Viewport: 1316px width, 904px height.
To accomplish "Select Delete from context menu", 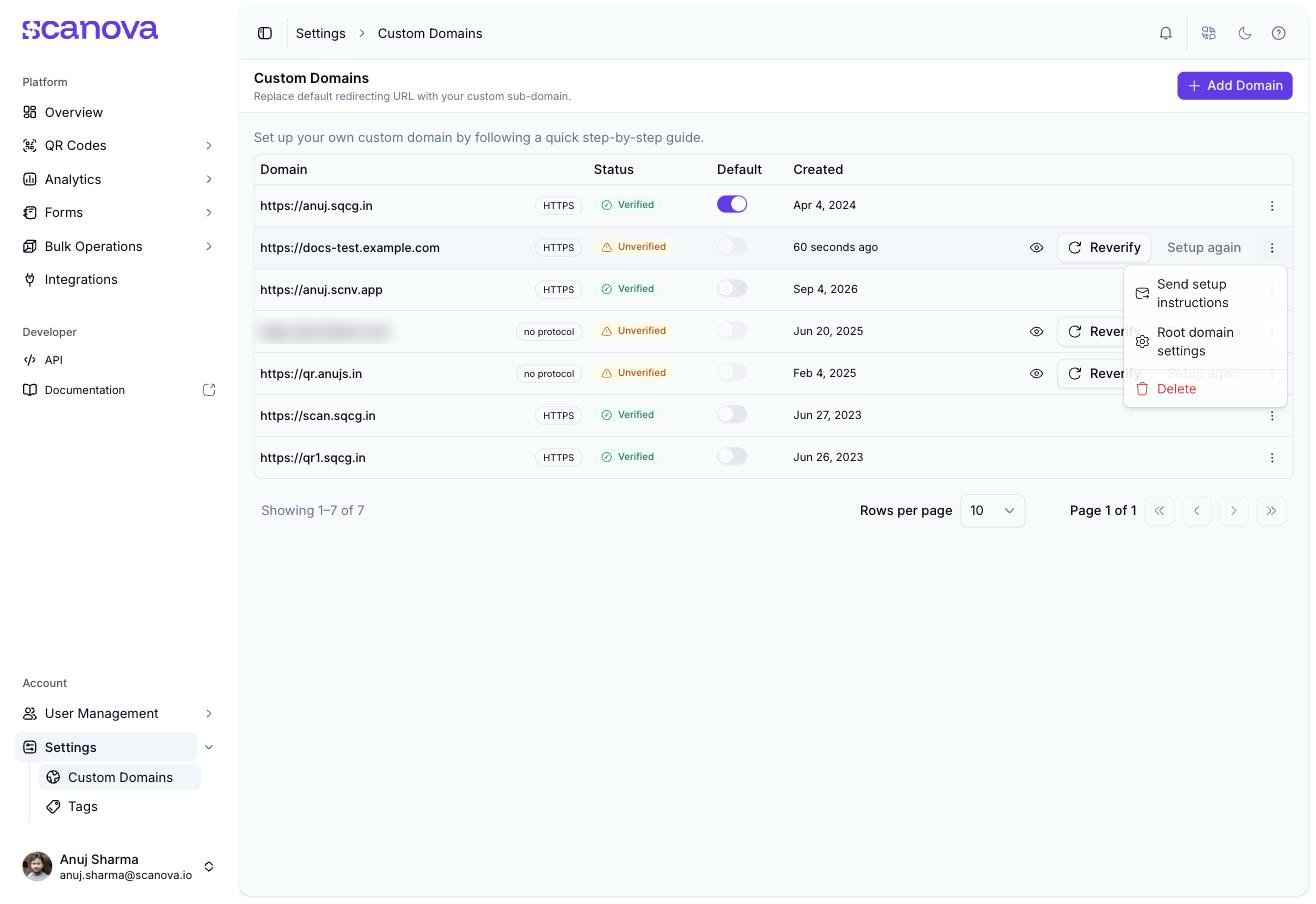I will coord(1205,389).
